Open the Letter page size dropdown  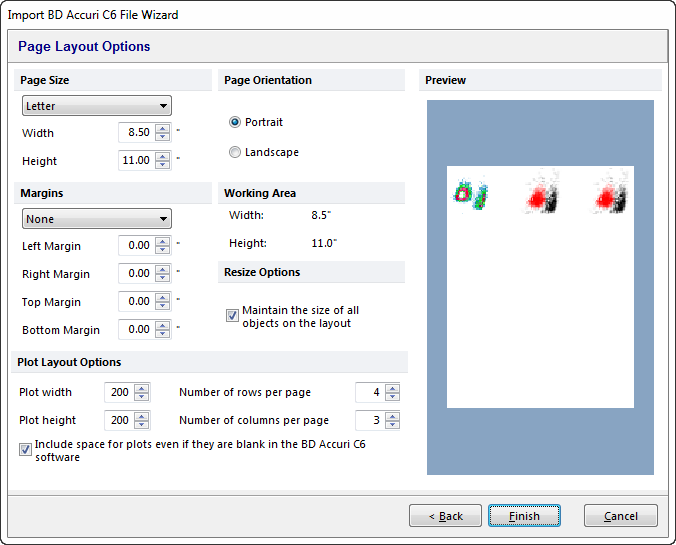point(96,106)
